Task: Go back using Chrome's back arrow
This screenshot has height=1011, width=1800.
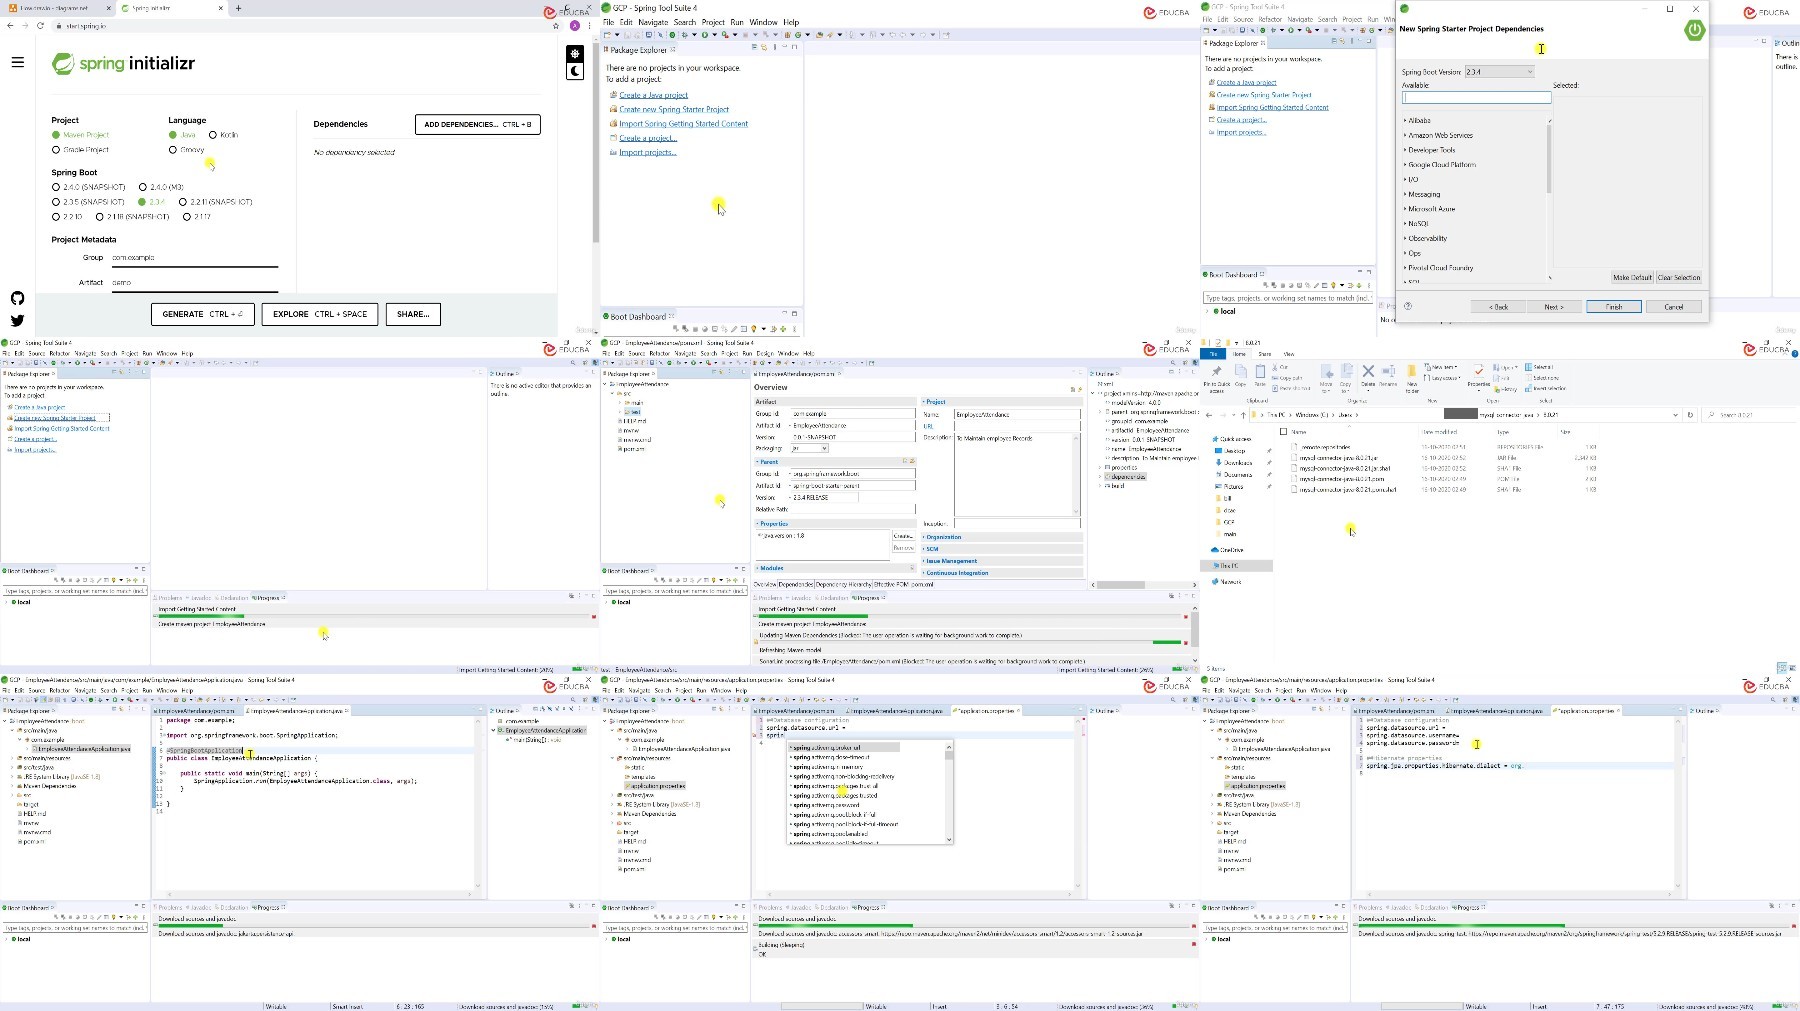Action: click(10, 26)
